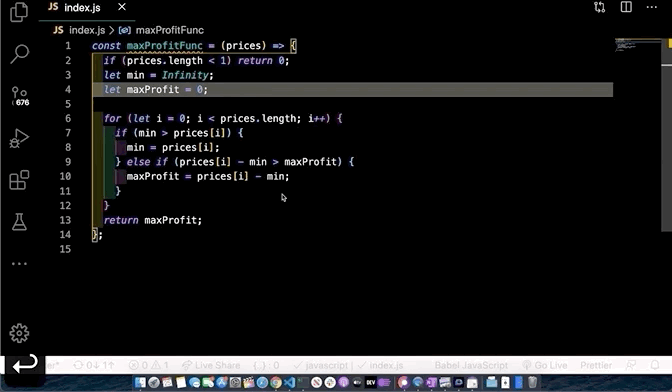Open the Manage gear menu
Screen dimensions: 672x392
point(19,333)
